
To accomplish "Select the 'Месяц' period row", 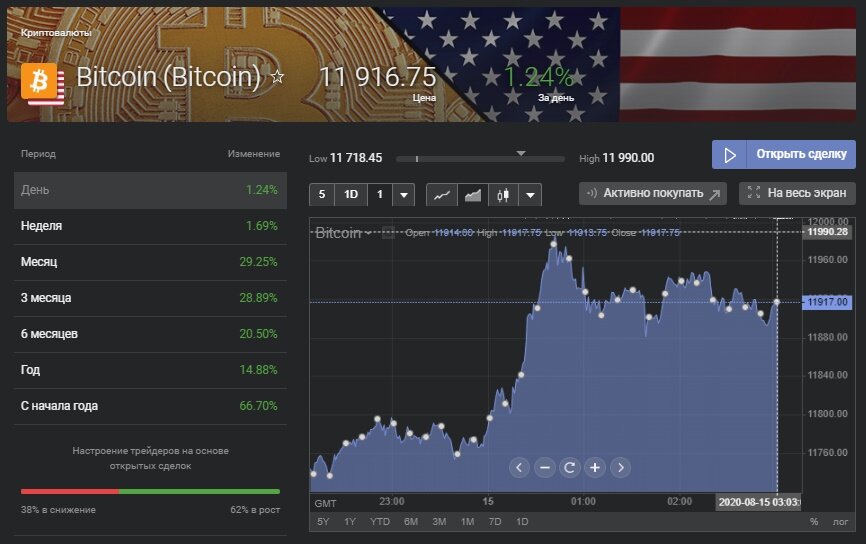I will pyautogui.click(x=150, y=262).
